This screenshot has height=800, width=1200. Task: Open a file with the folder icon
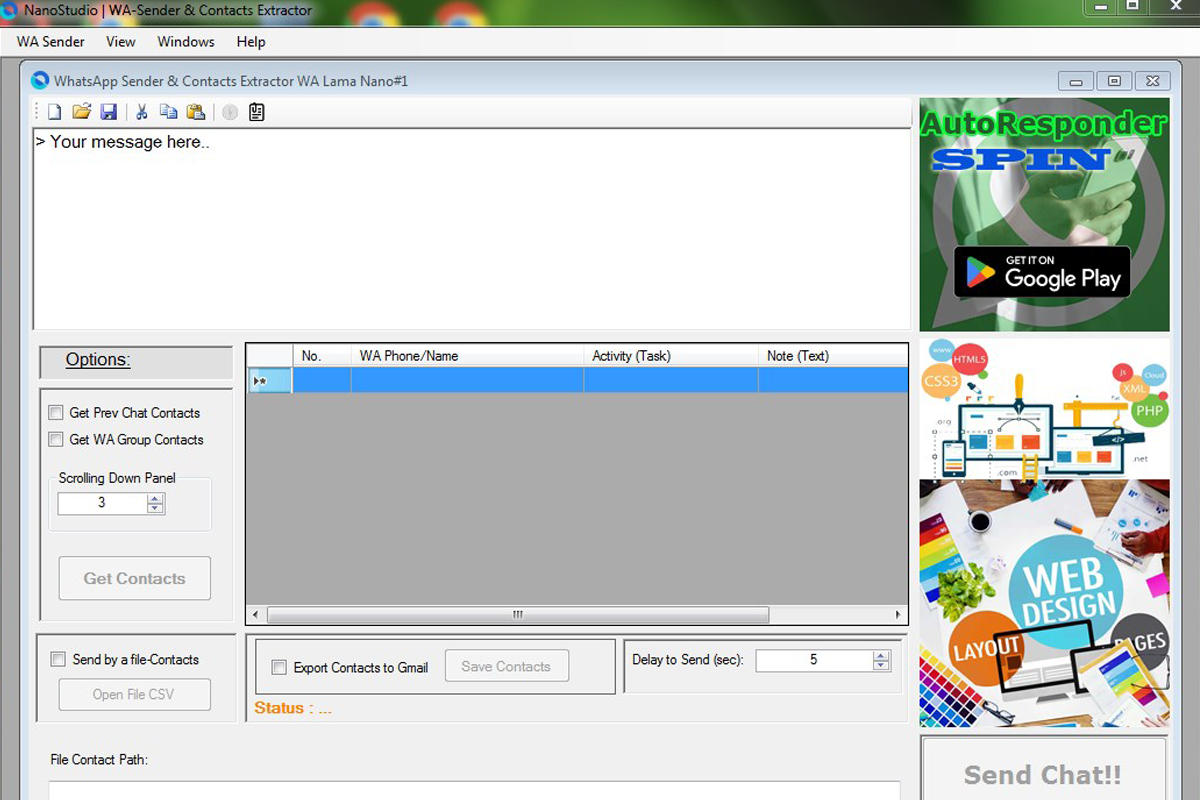[82, 112]
